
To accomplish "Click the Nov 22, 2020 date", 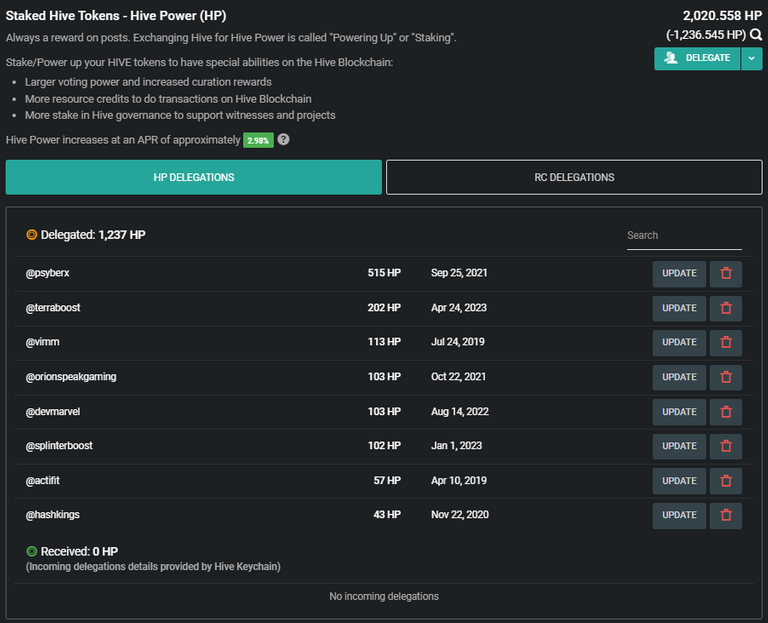I will [x=460, y=515].
